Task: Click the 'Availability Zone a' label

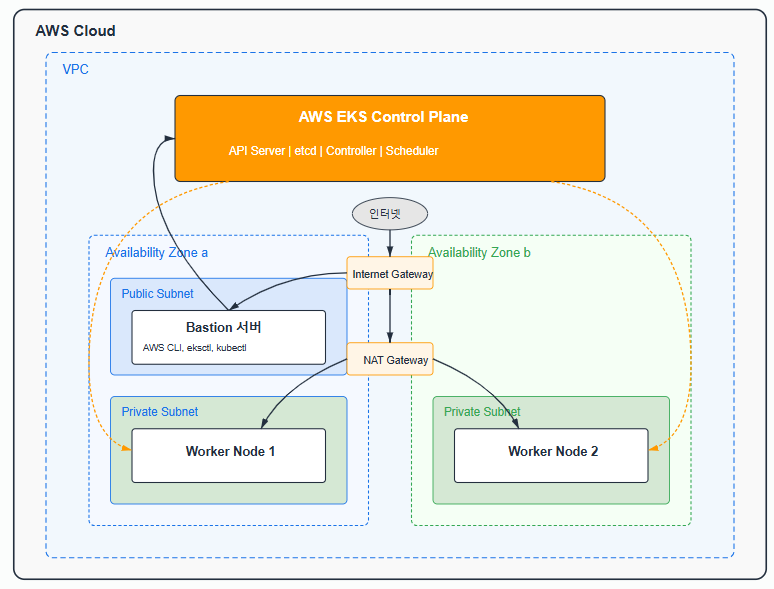Action: (x=156, y=252)
